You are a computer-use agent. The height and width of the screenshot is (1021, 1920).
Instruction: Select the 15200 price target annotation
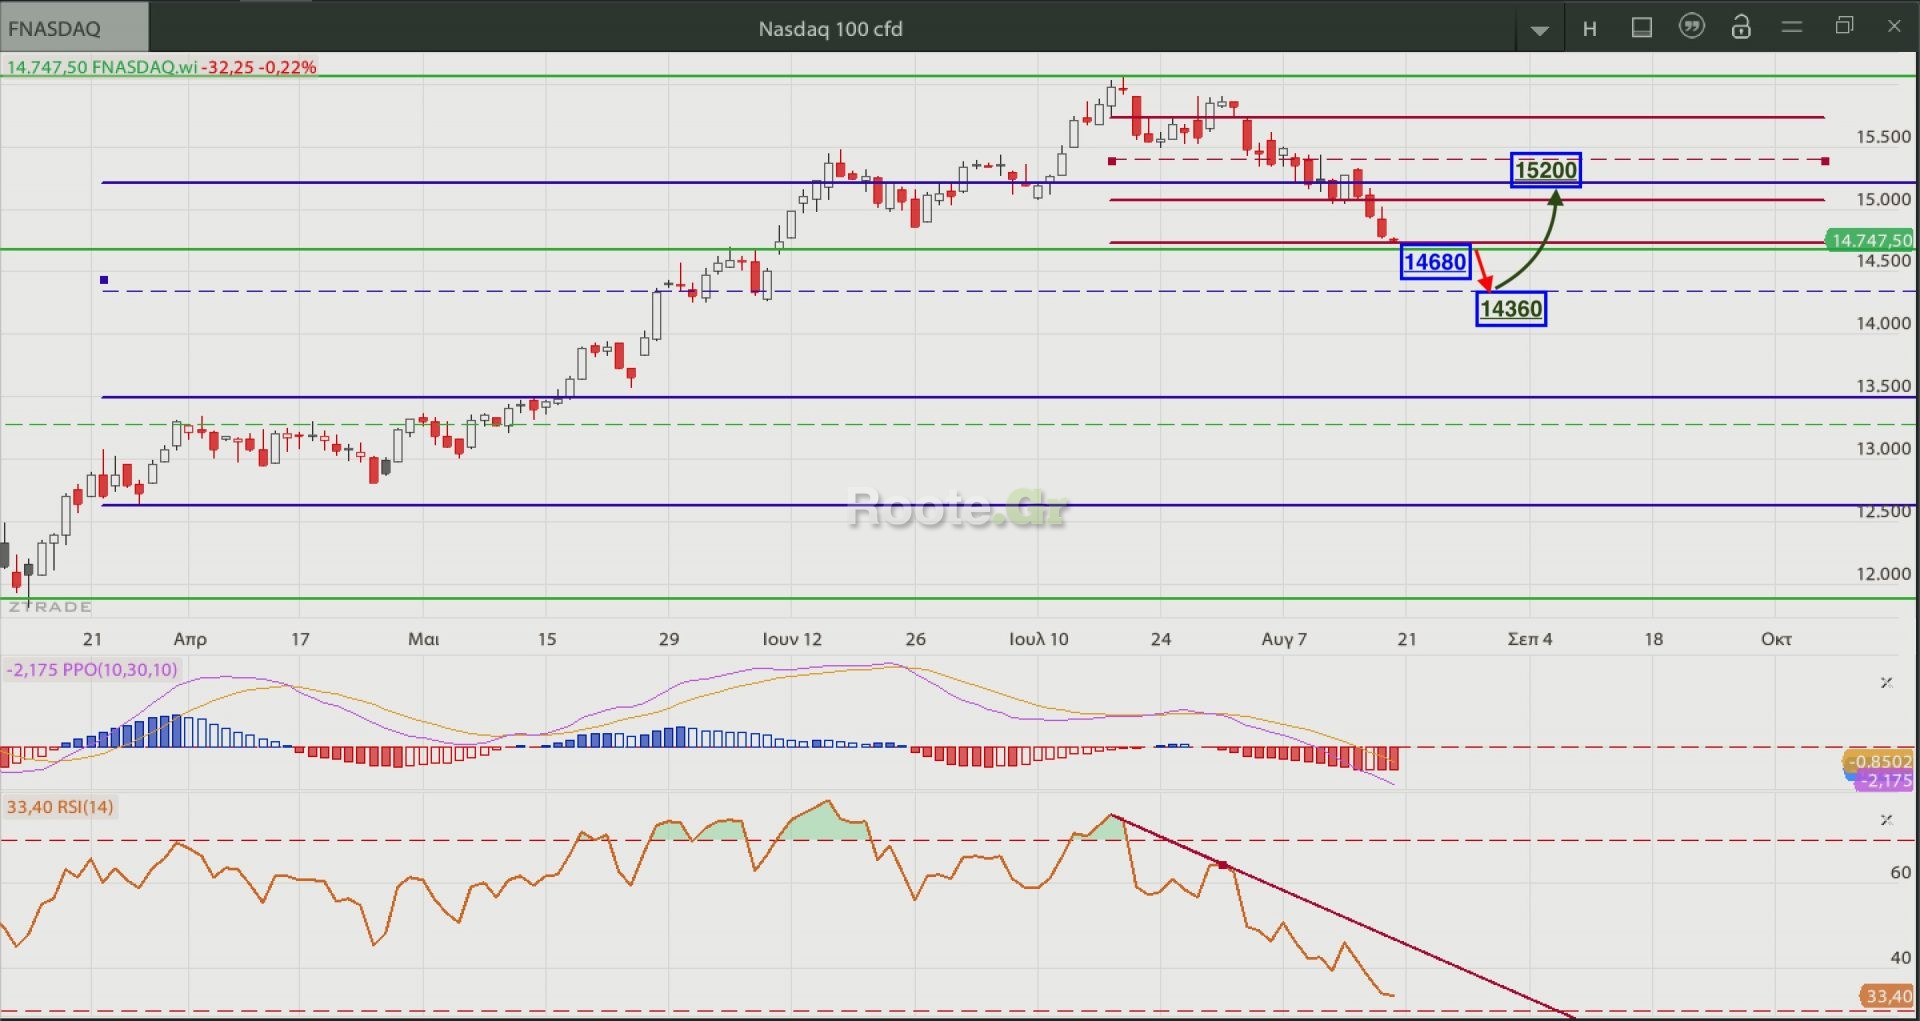[x=1545, y=170]
